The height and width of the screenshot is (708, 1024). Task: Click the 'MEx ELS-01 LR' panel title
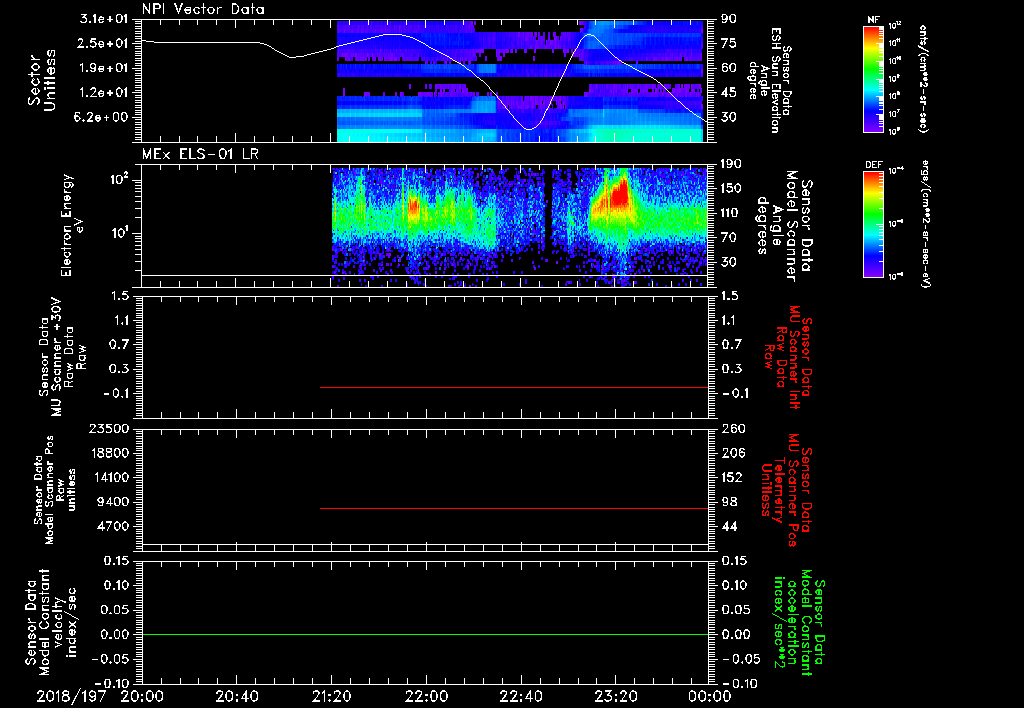[x=200, y=154]
